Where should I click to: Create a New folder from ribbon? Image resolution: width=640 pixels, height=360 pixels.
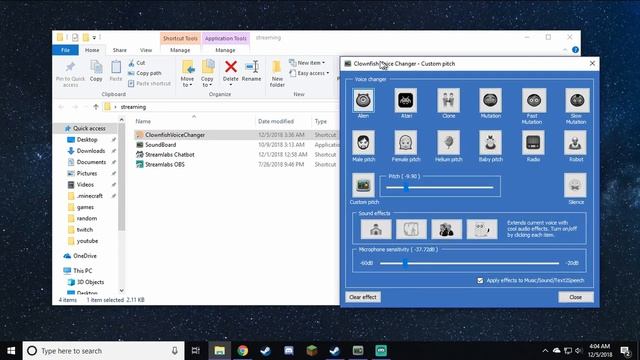[x=277, y=73]
